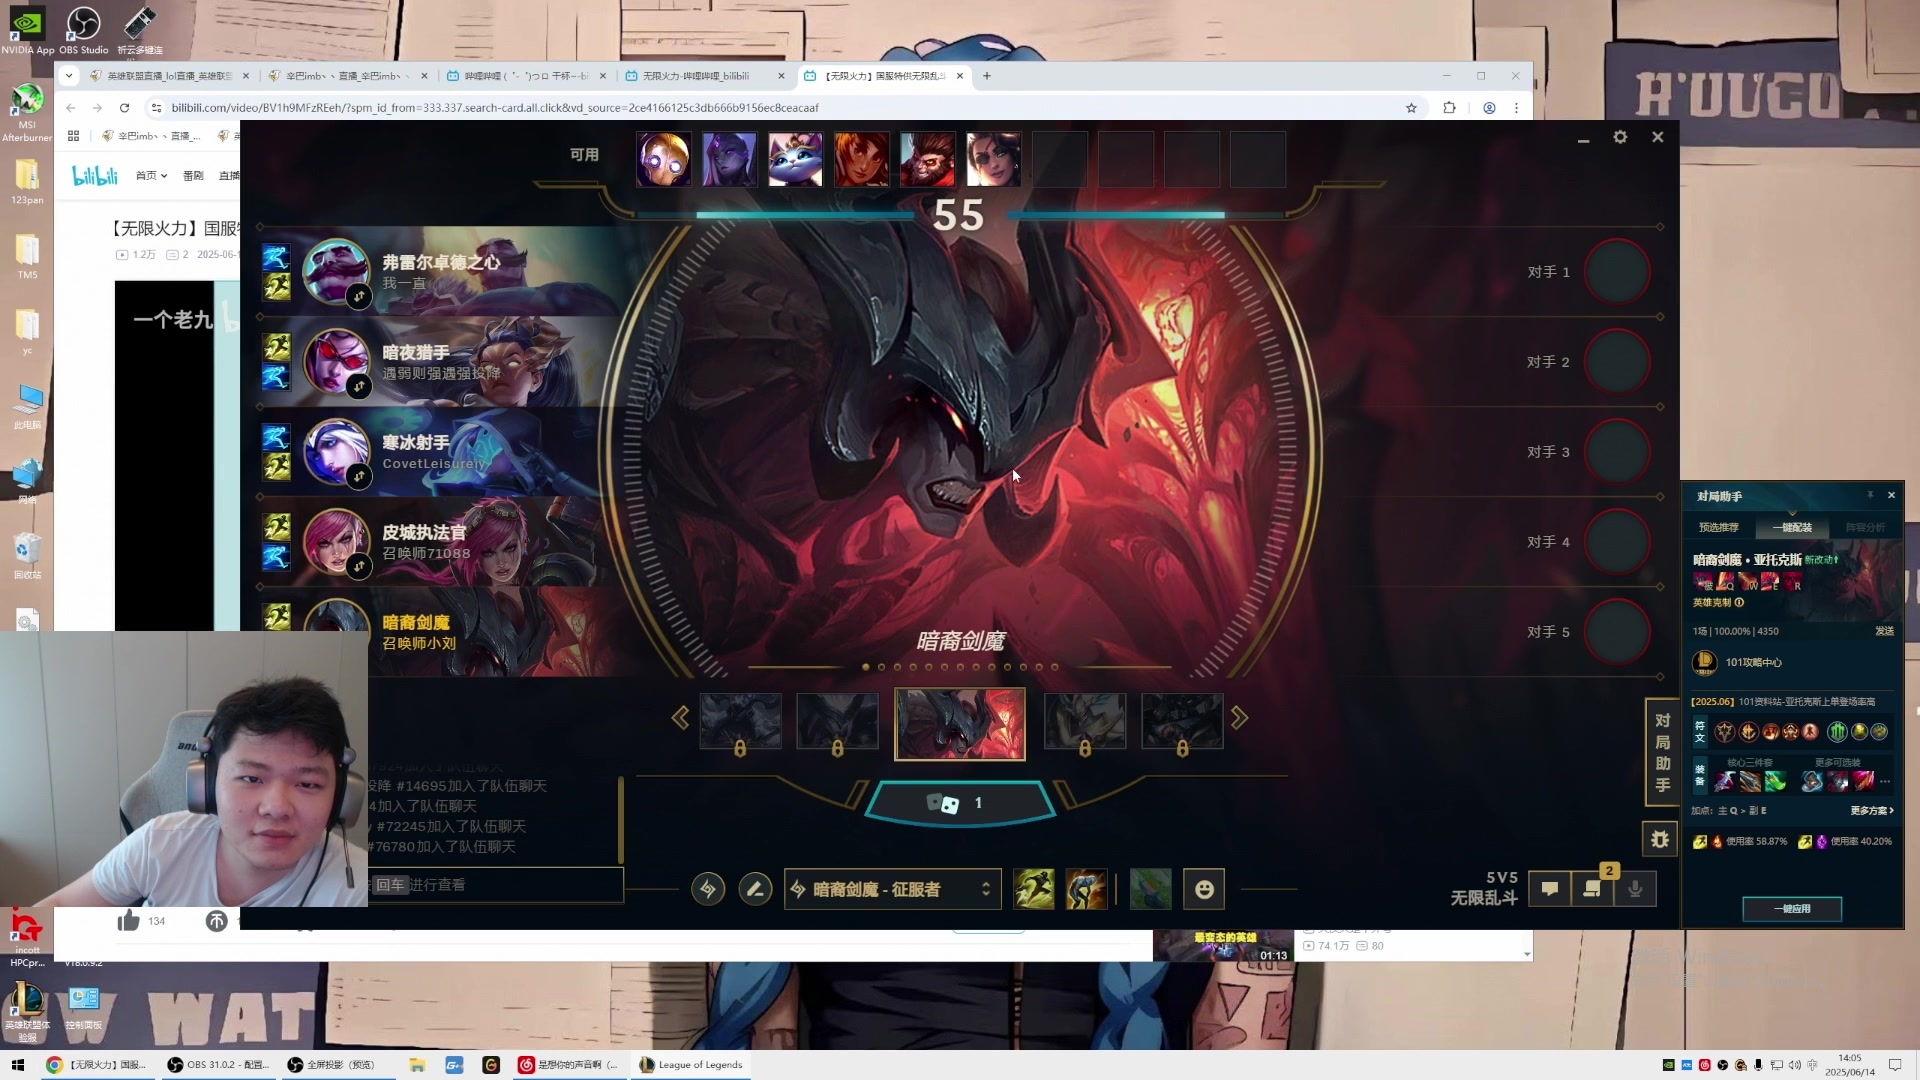Pin the 对局助手 panel
This screenshot has width=1920, height=1080.
point(1870,495)
